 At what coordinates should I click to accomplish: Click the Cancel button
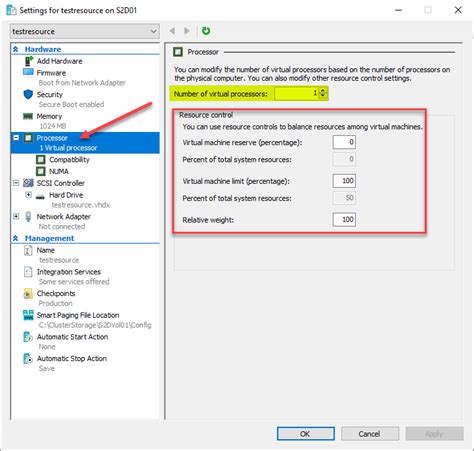click(x=370, y=434)
